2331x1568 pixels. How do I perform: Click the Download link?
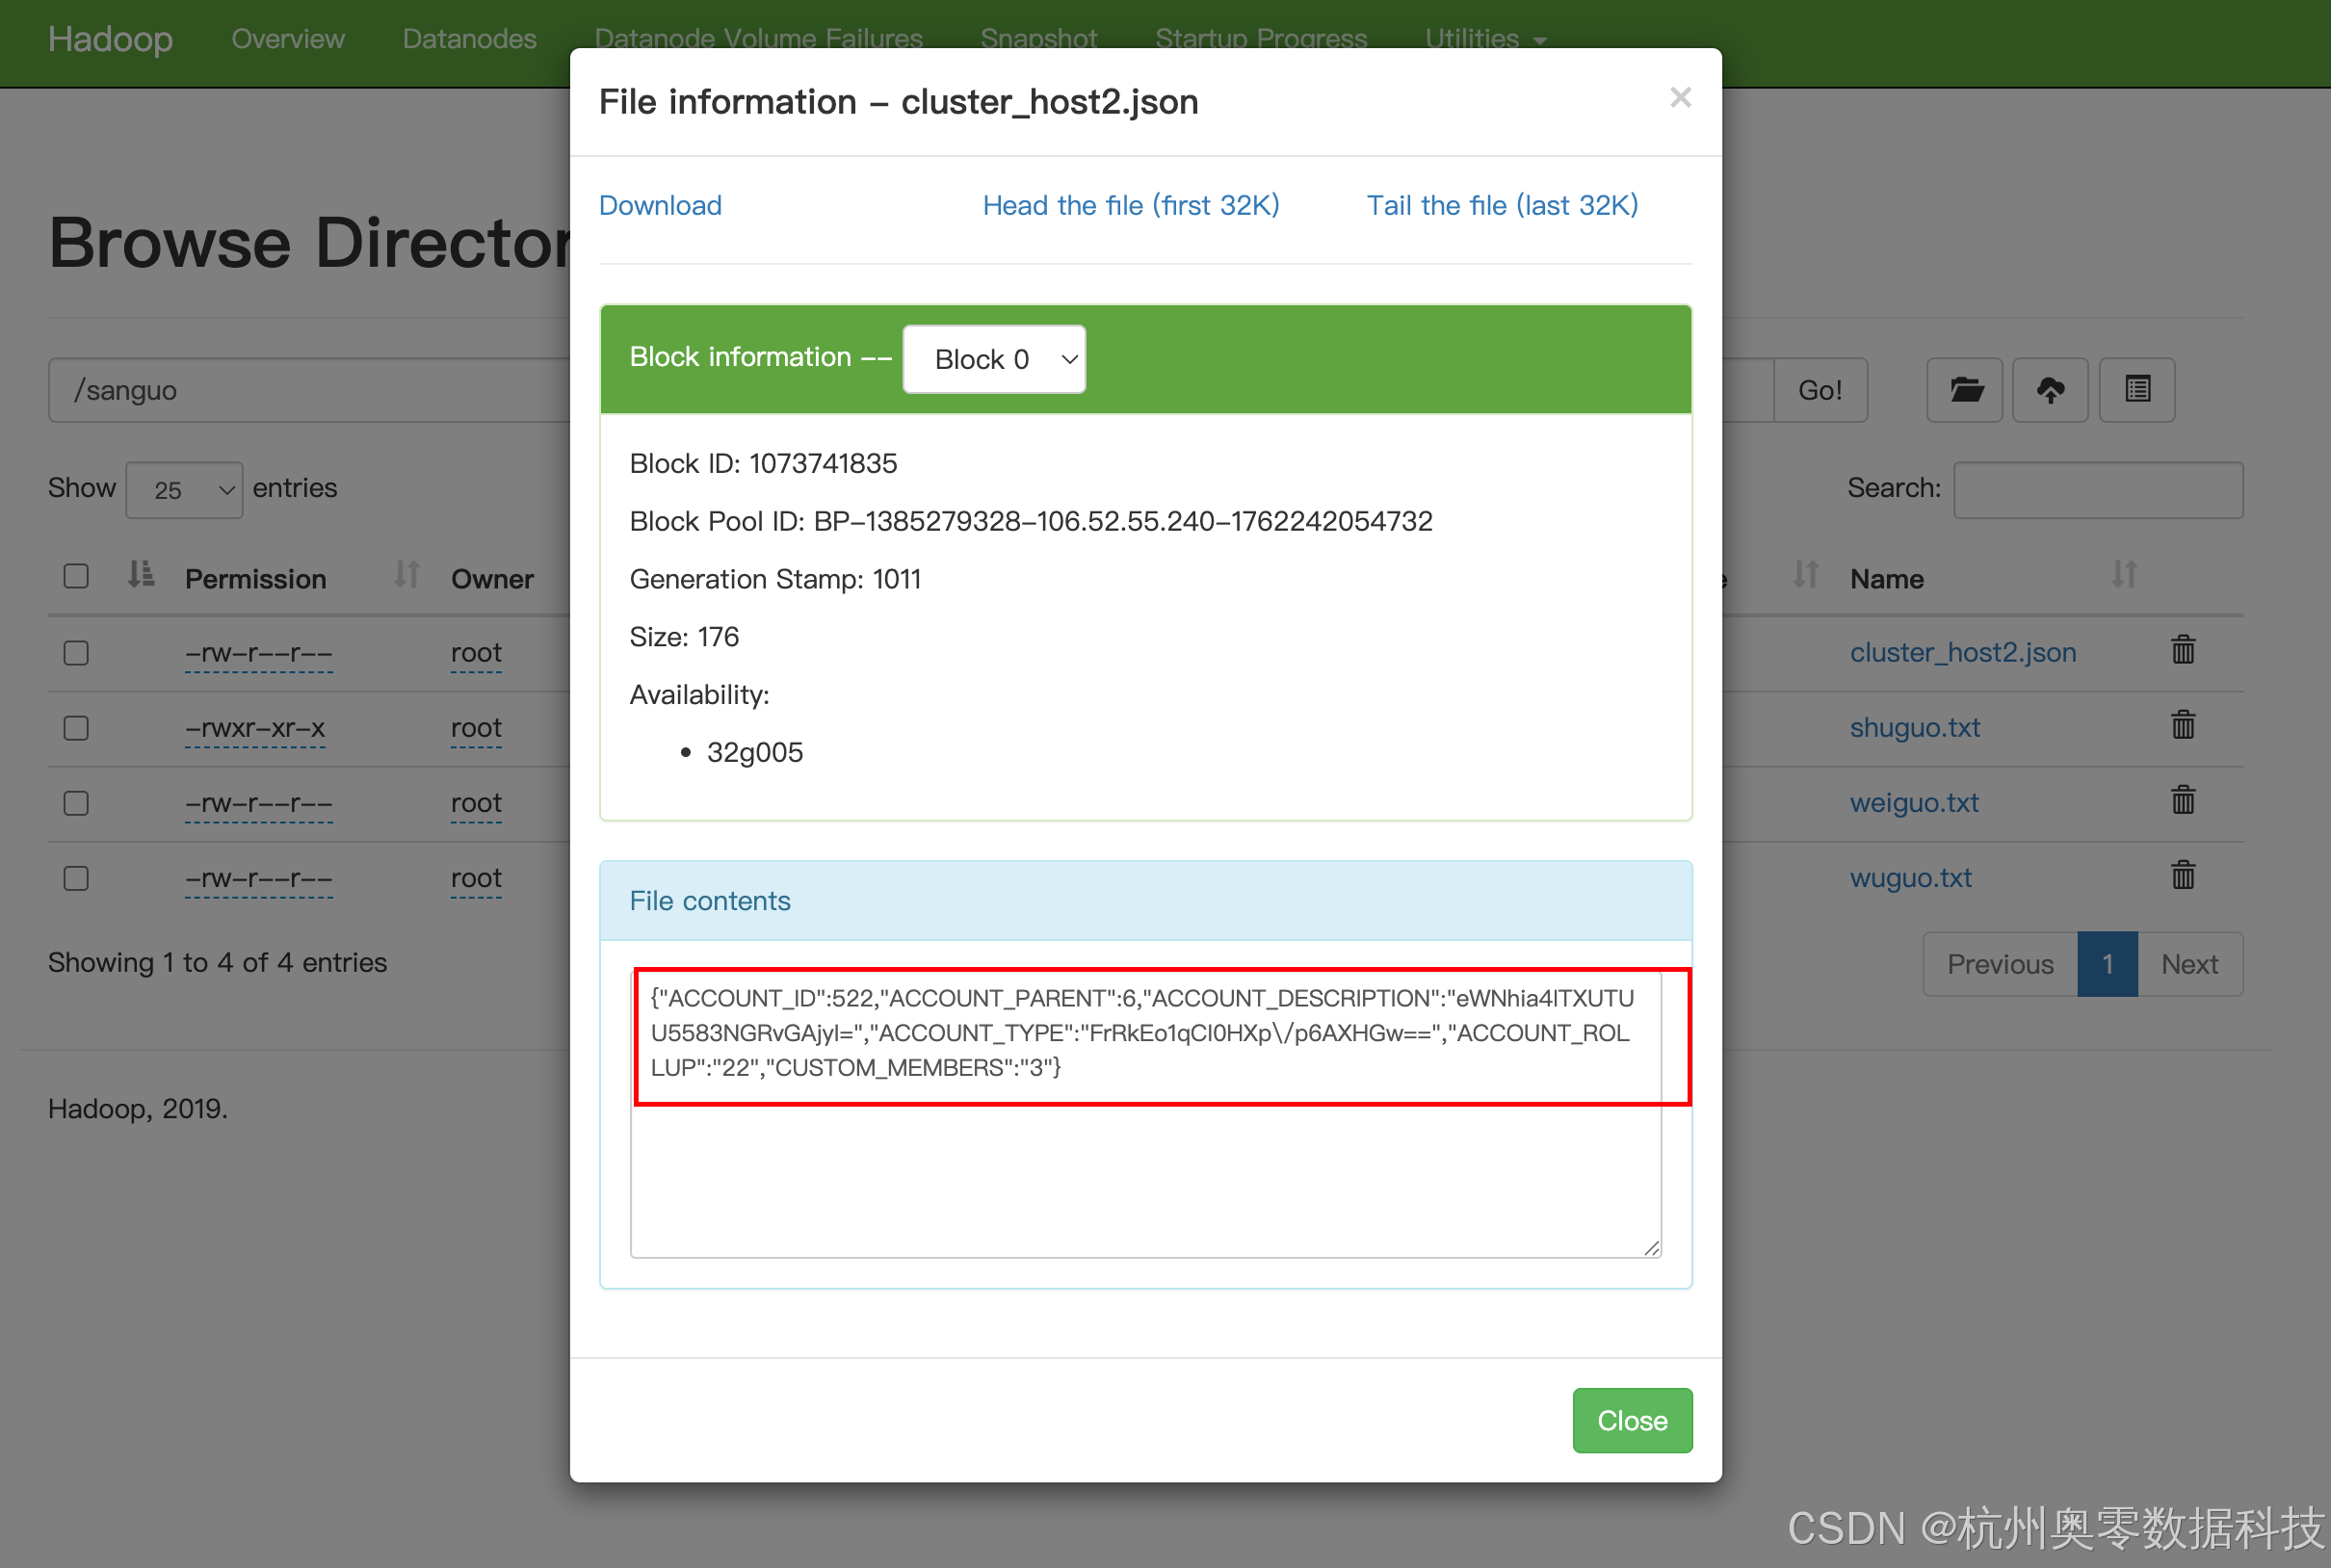[x=660, y=205]
